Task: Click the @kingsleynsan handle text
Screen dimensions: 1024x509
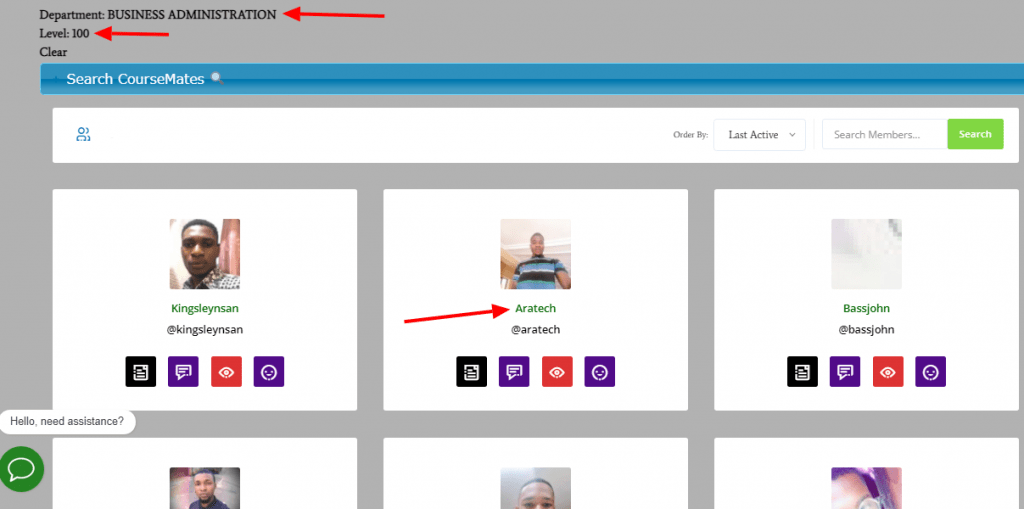Action: click(x=204, y=330)
